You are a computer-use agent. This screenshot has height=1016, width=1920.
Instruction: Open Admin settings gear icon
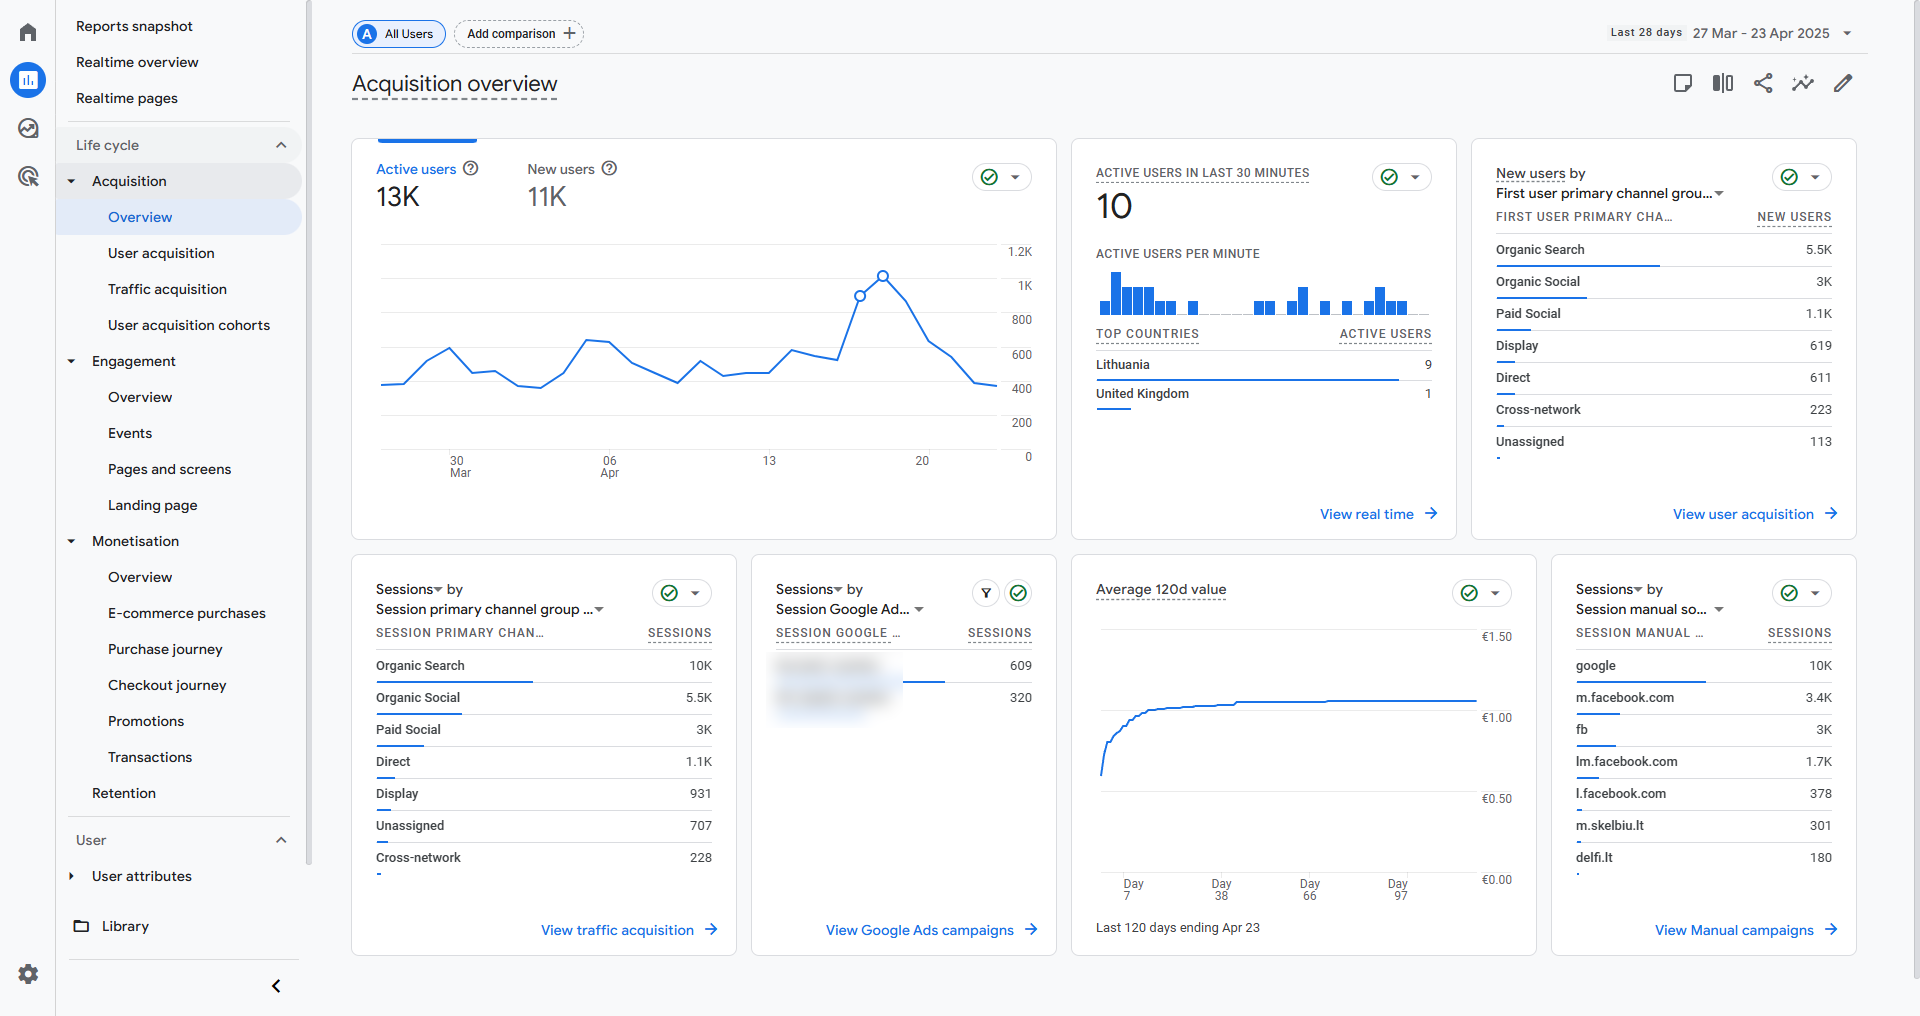tap(28, 973)
